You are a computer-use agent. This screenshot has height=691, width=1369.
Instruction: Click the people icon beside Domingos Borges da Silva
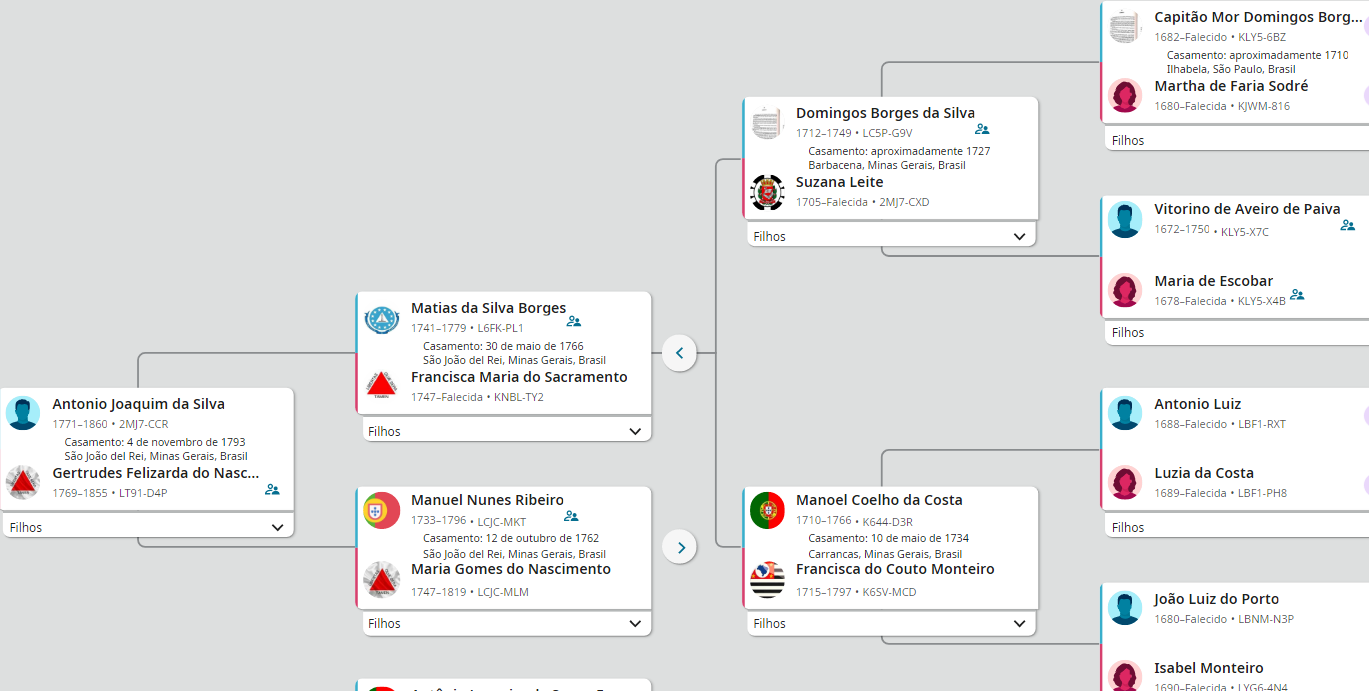pyautogui.click(x=982, y=130)
